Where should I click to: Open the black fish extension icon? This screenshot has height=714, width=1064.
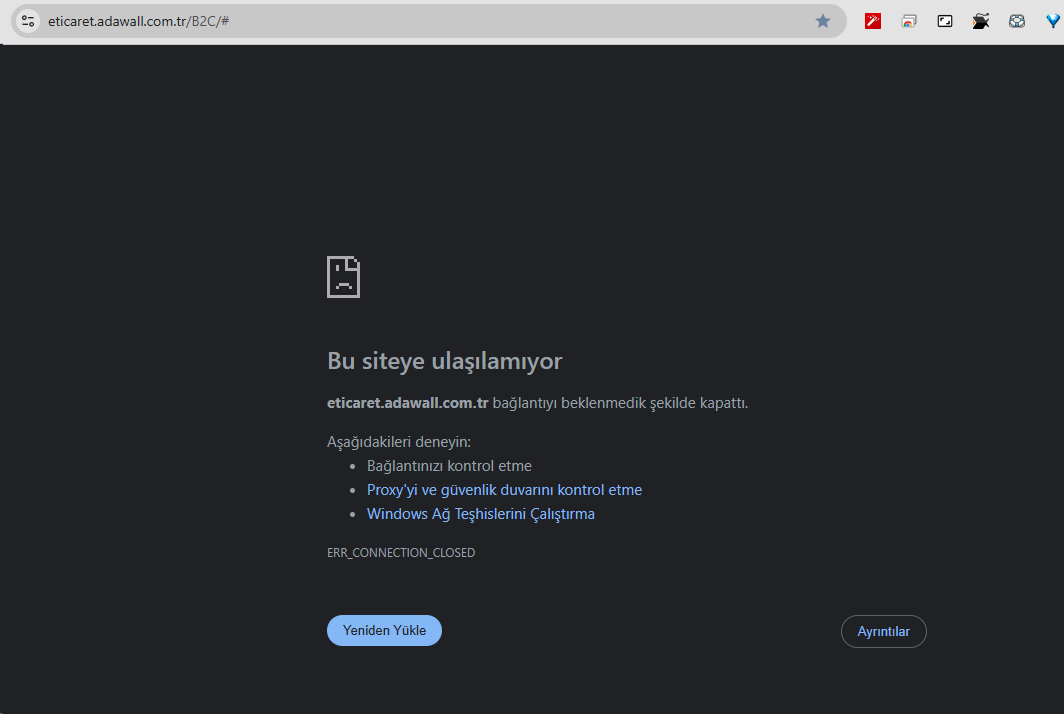pyautogui.click(x=981, y=21)
